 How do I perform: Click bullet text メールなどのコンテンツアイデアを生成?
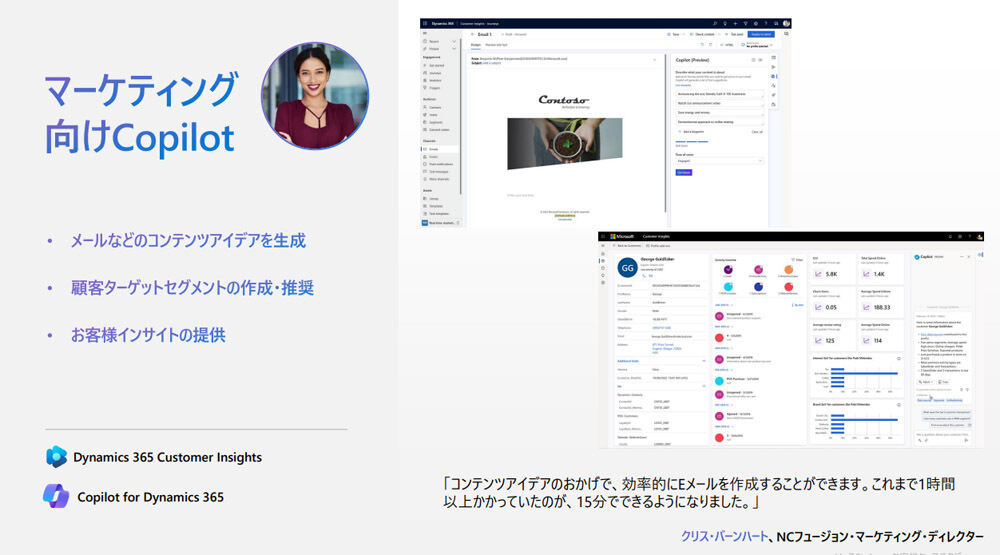pyautogui.click(x=188, y=240)
